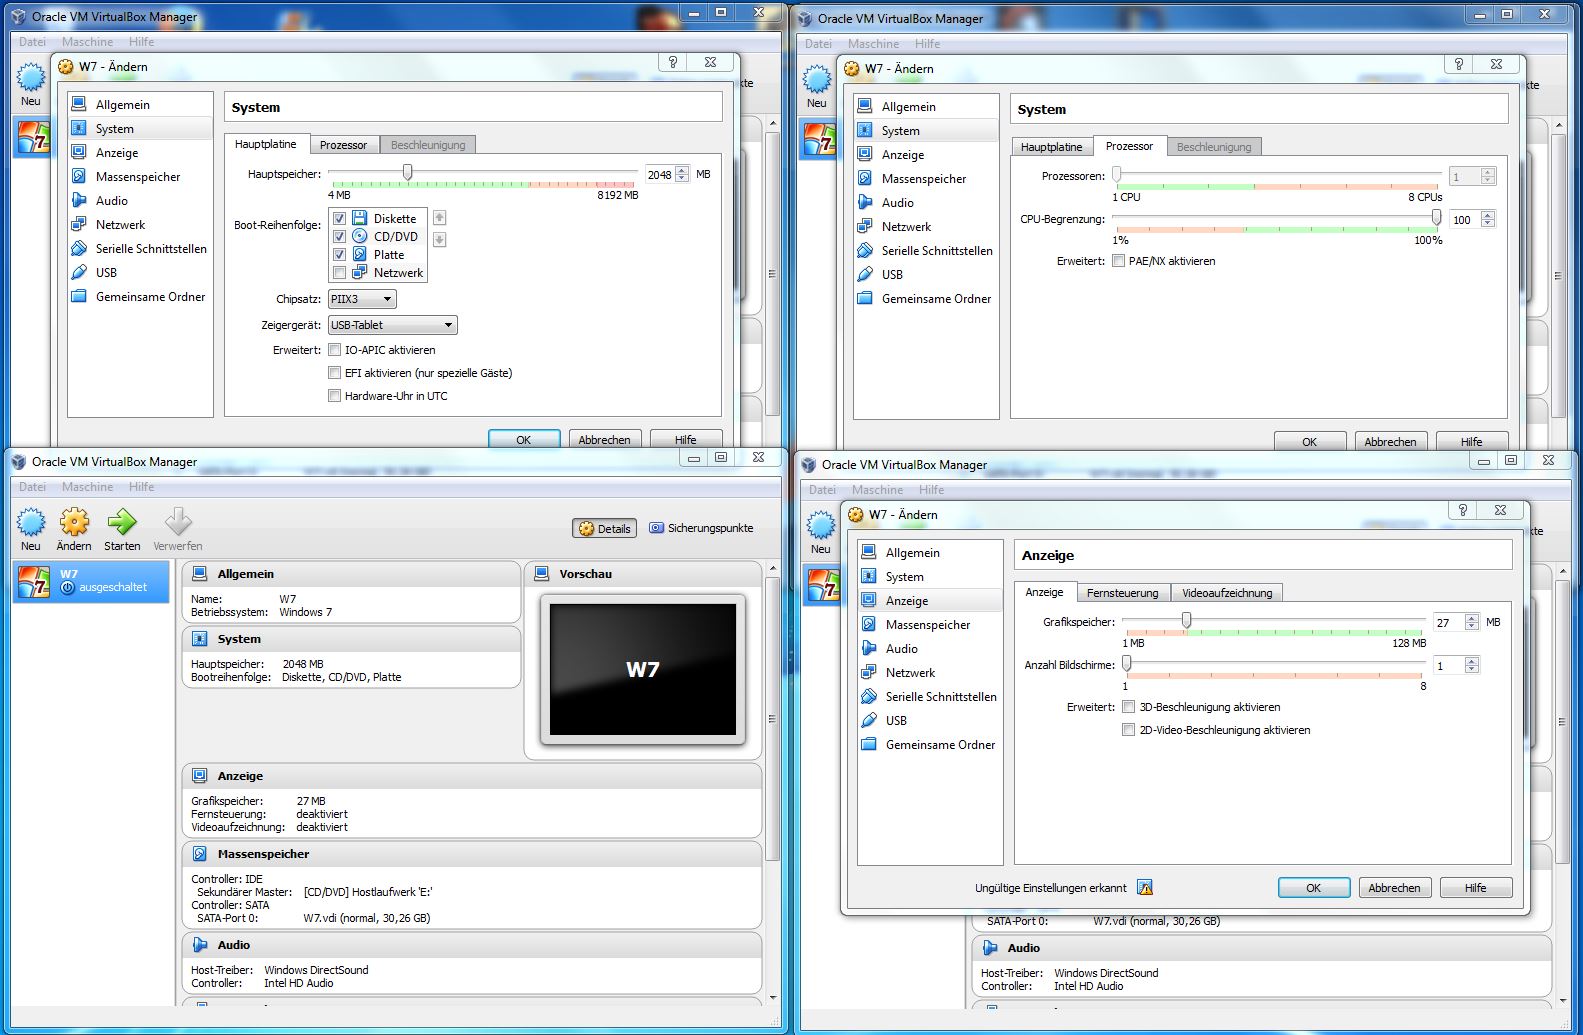Enable the 2D-Video-Beschleunigung aktivieren checkbox
This screenshot has height=1035, width=1583.
(1129, 730)
